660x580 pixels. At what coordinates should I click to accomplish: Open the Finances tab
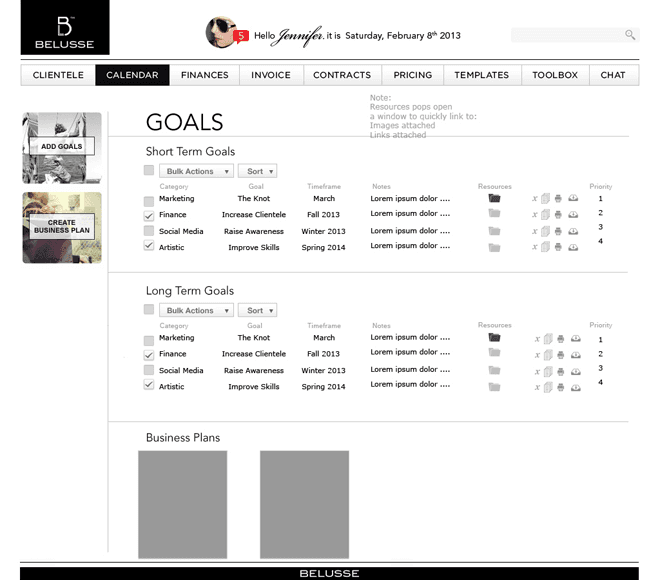point(205,75)
